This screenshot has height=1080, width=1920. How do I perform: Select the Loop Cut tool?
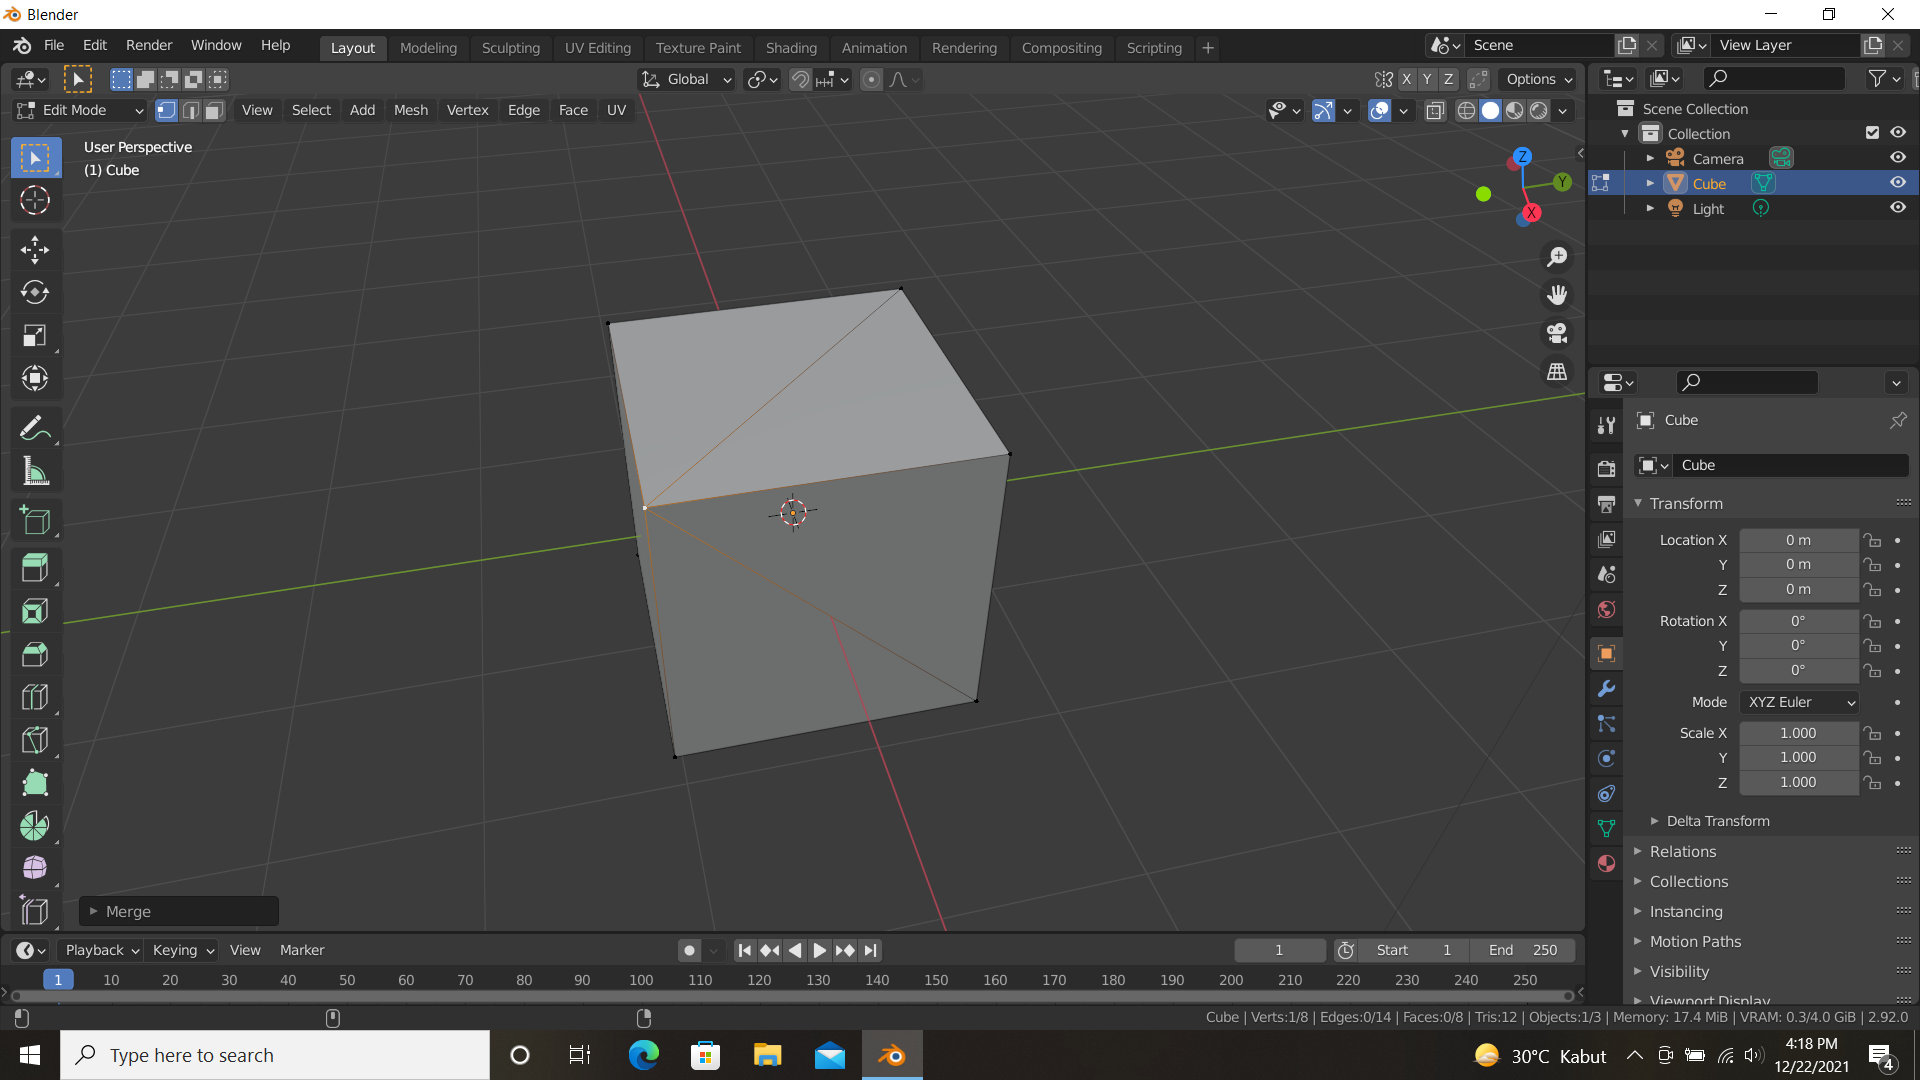tap(35, 697)
